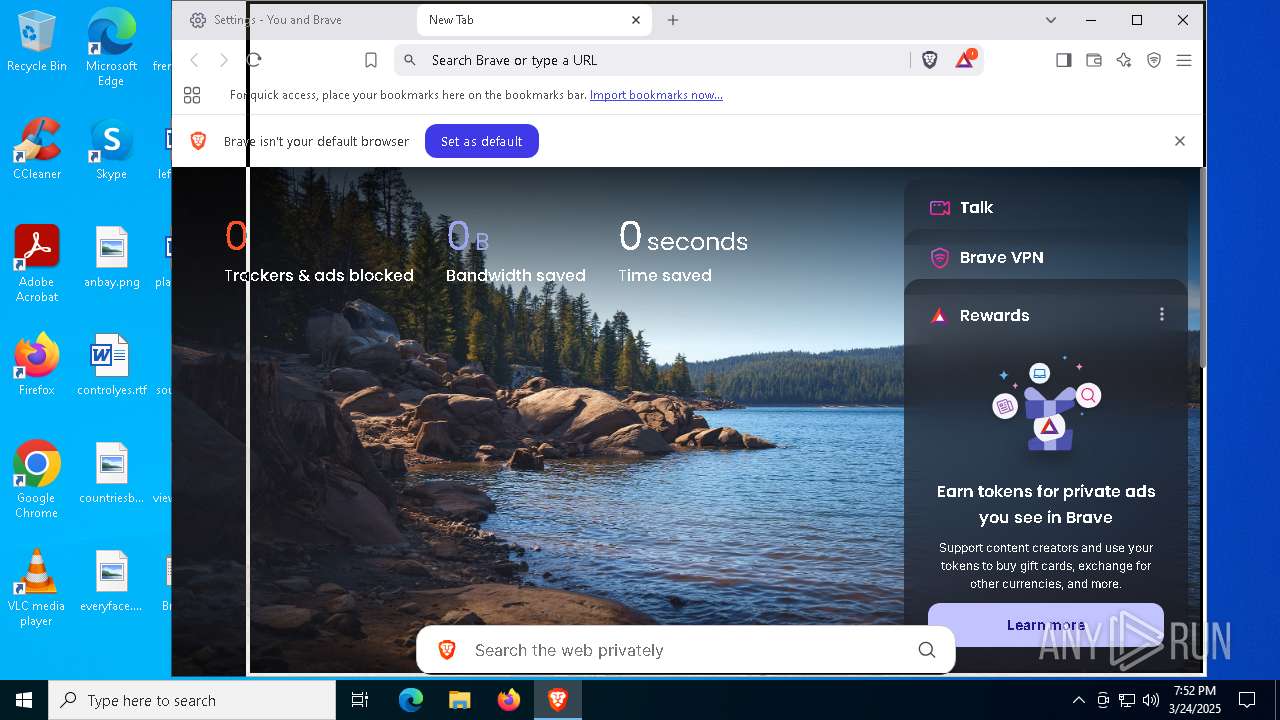Go back in browser history

(x=195, y=60)
